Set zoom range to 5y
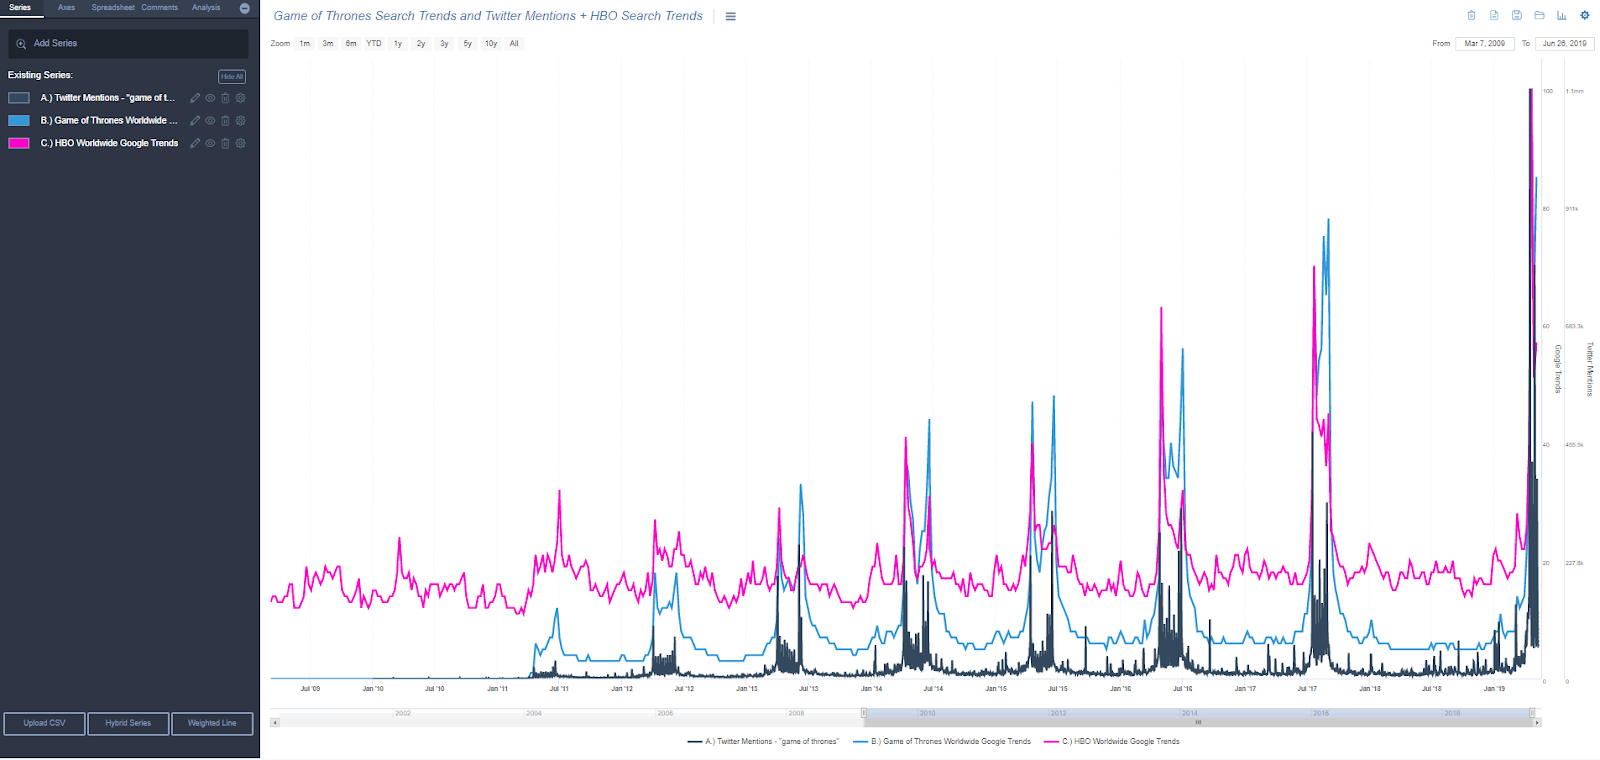The width and height of the screenshot is (1600, 760). coord(467,44)
